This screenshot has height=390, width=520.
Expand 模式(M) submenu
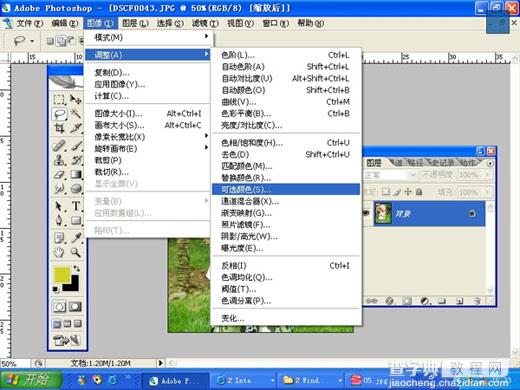pyautogui.click(x=148, y=37)
